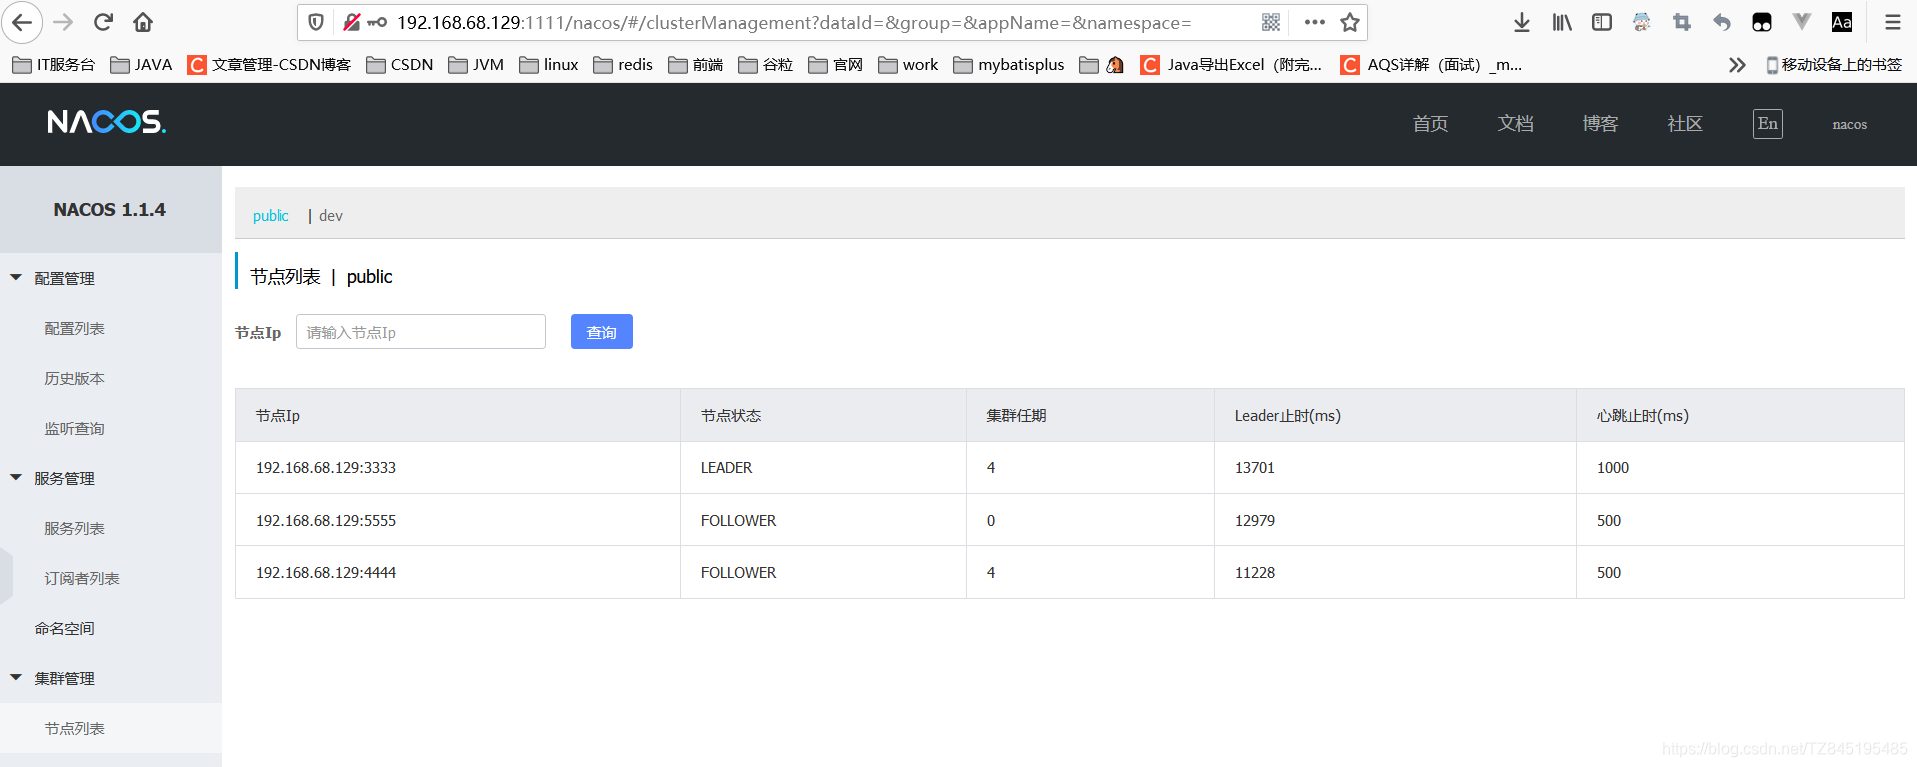This screenshot has height=767, width=1917.
Task: Open 订阅者列表 in the sidebar
Action: click(x=82, y=578)
